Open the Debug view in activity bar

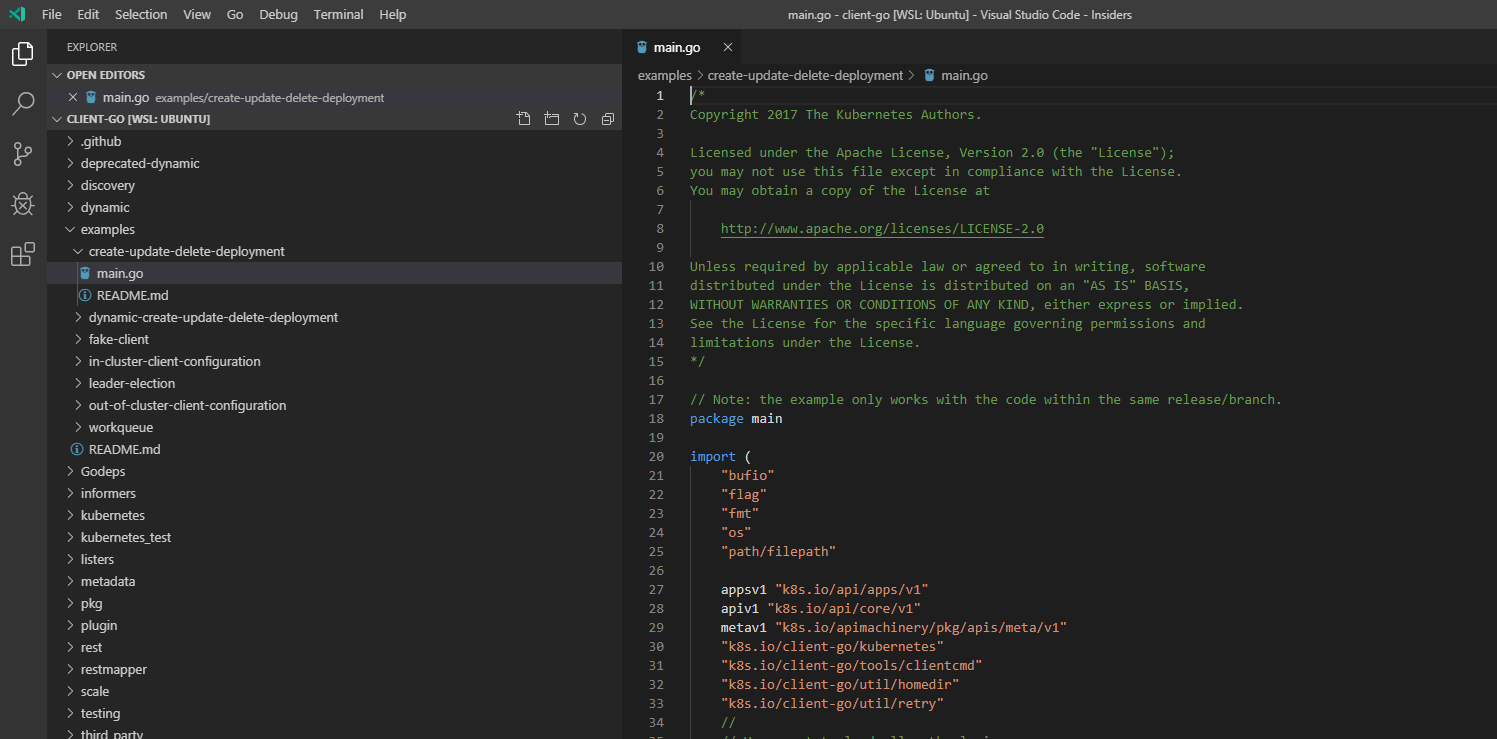[x=23, y=204]
